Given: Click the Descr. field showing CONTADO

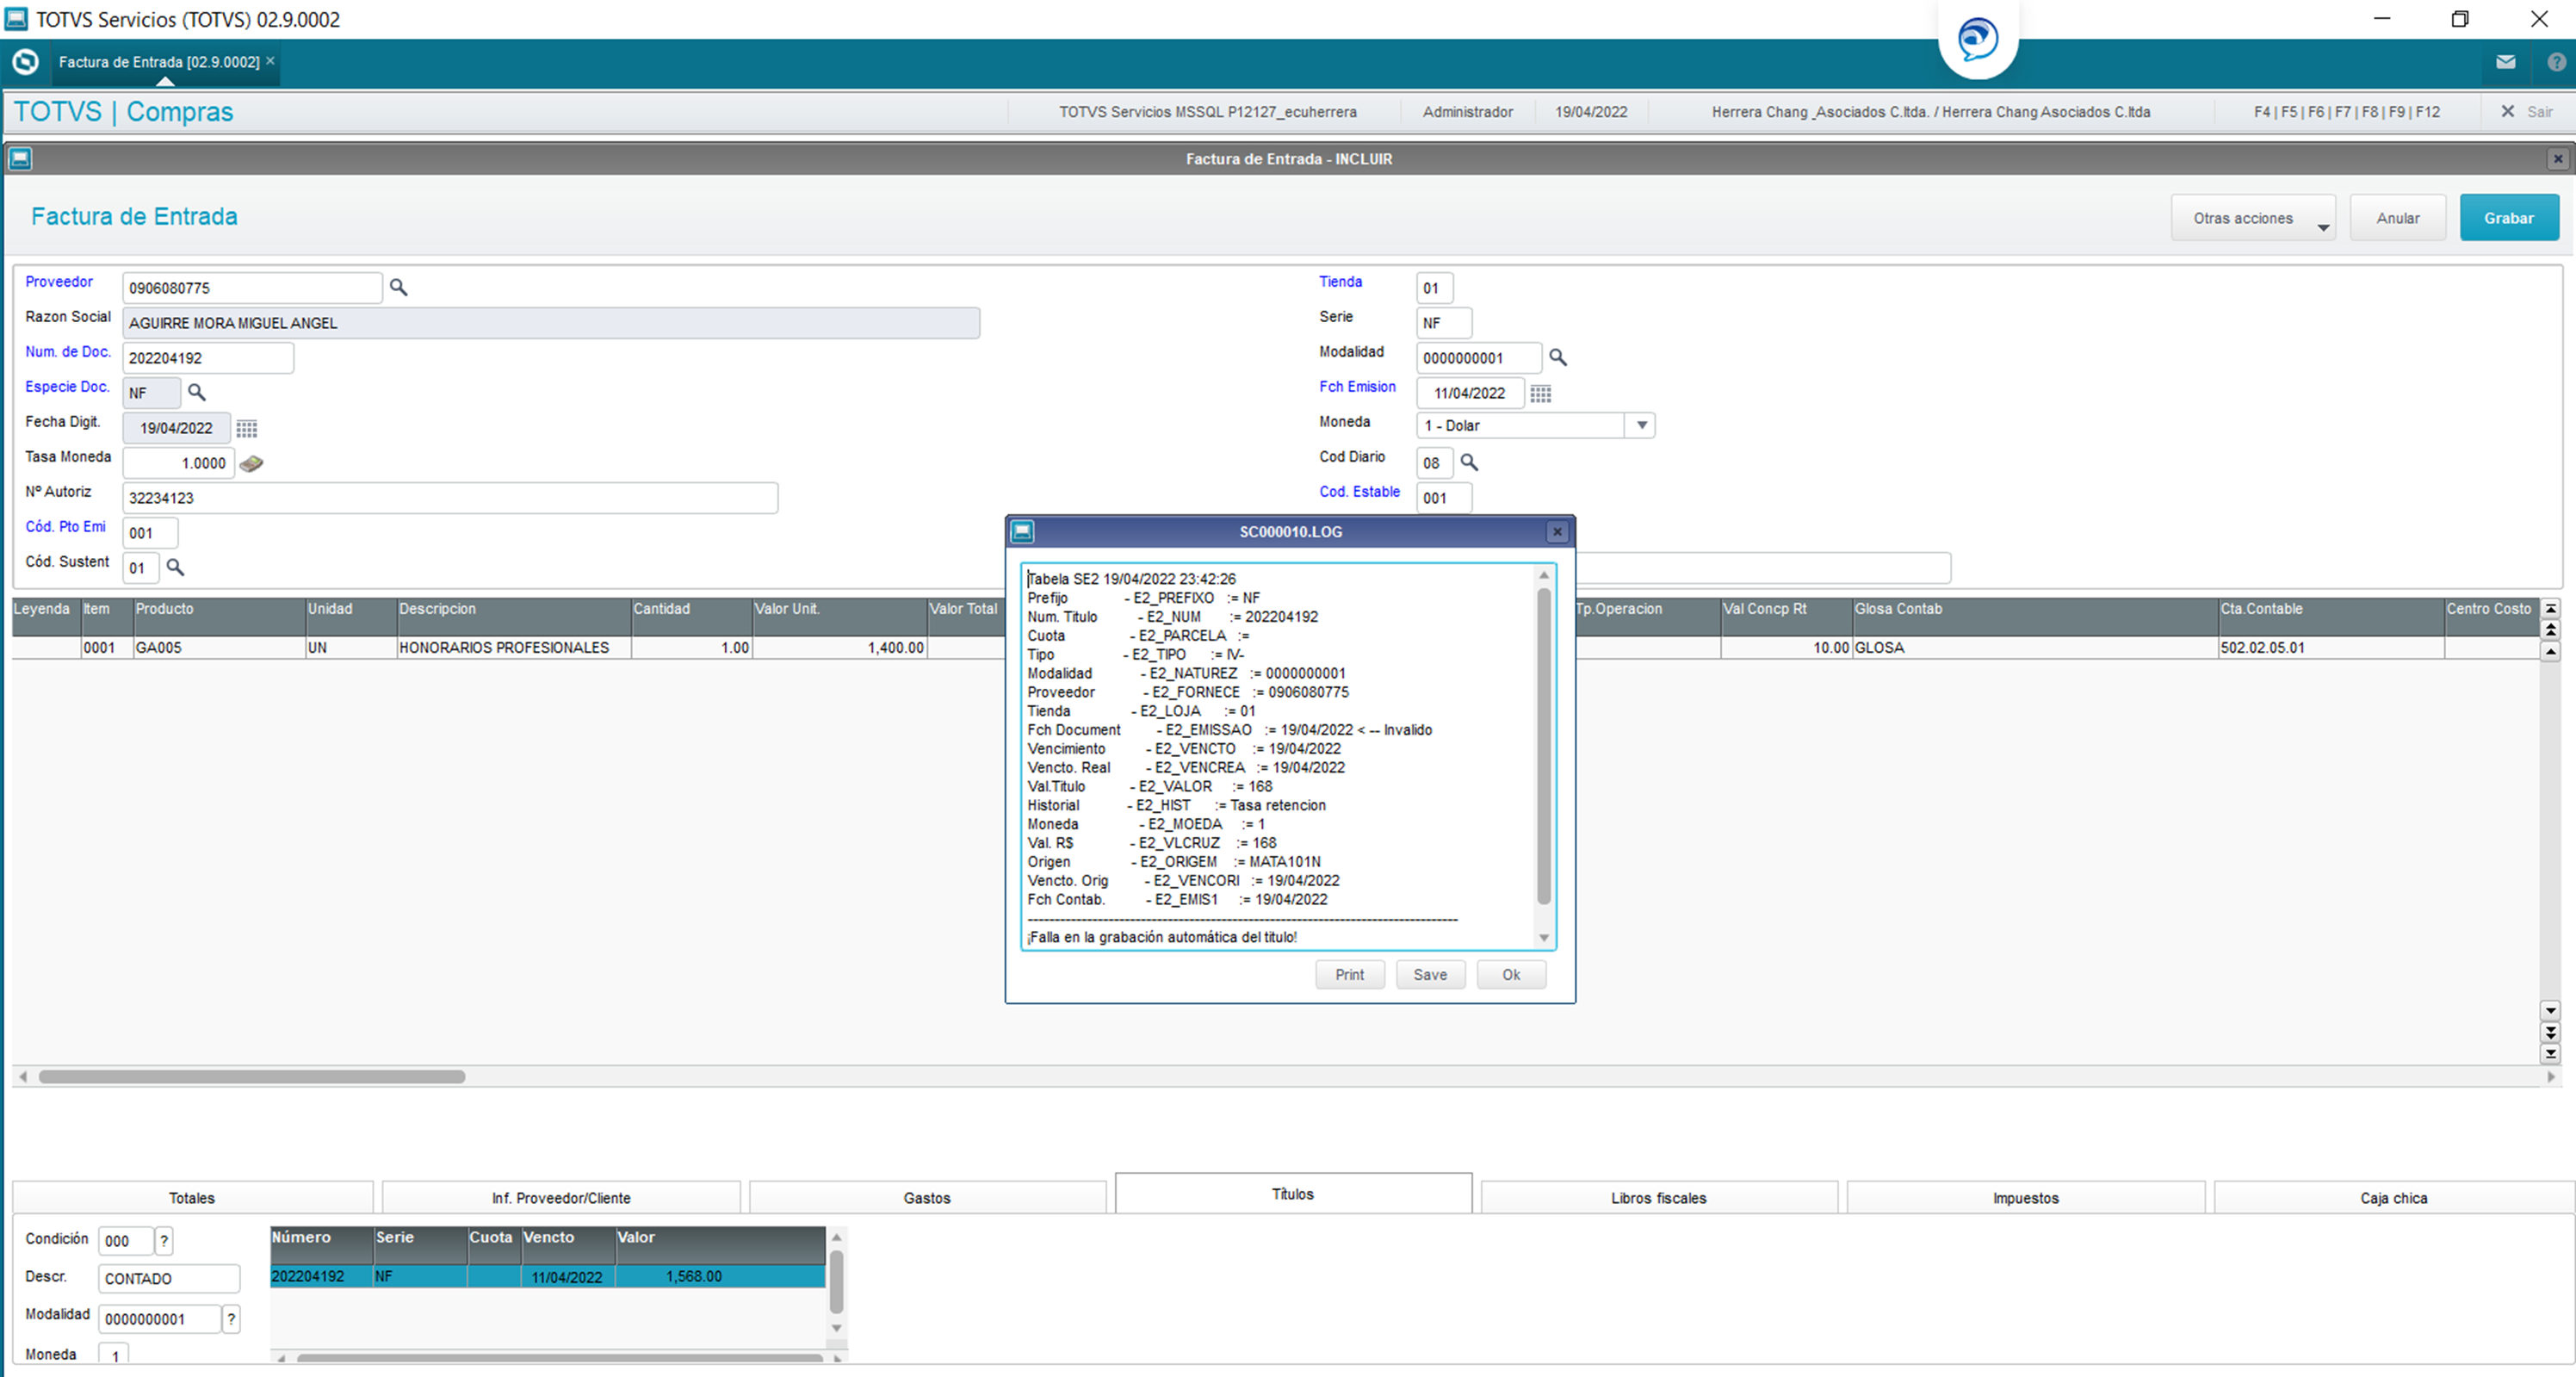Looking at the screenshot, I should pos(169,1279).
